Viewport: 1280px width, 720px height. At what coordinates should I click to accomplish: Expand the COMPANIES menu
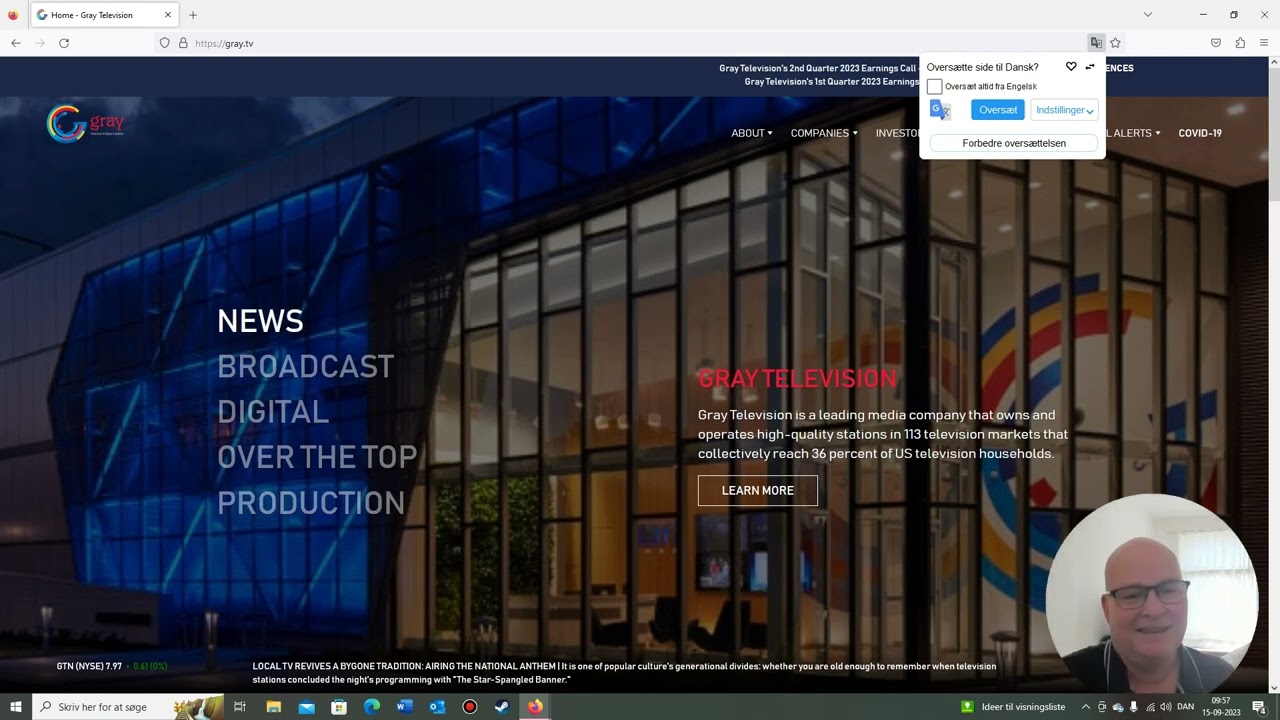[824, 133]
